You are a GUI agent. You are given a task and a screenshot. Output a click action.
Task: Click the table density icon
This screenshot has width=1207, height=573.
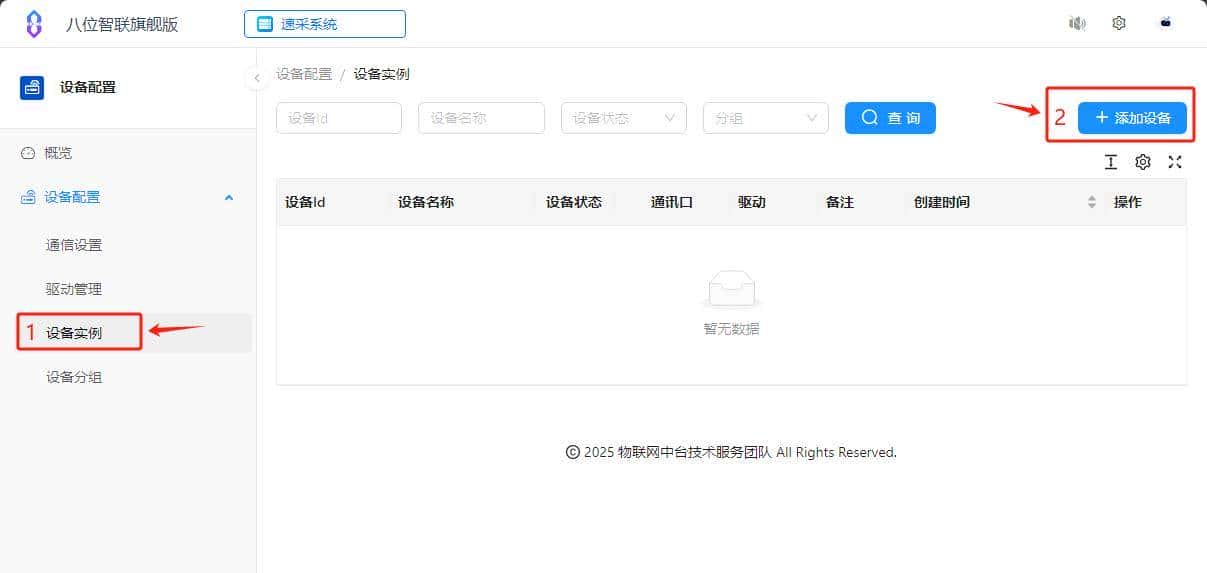(1110, 162)
